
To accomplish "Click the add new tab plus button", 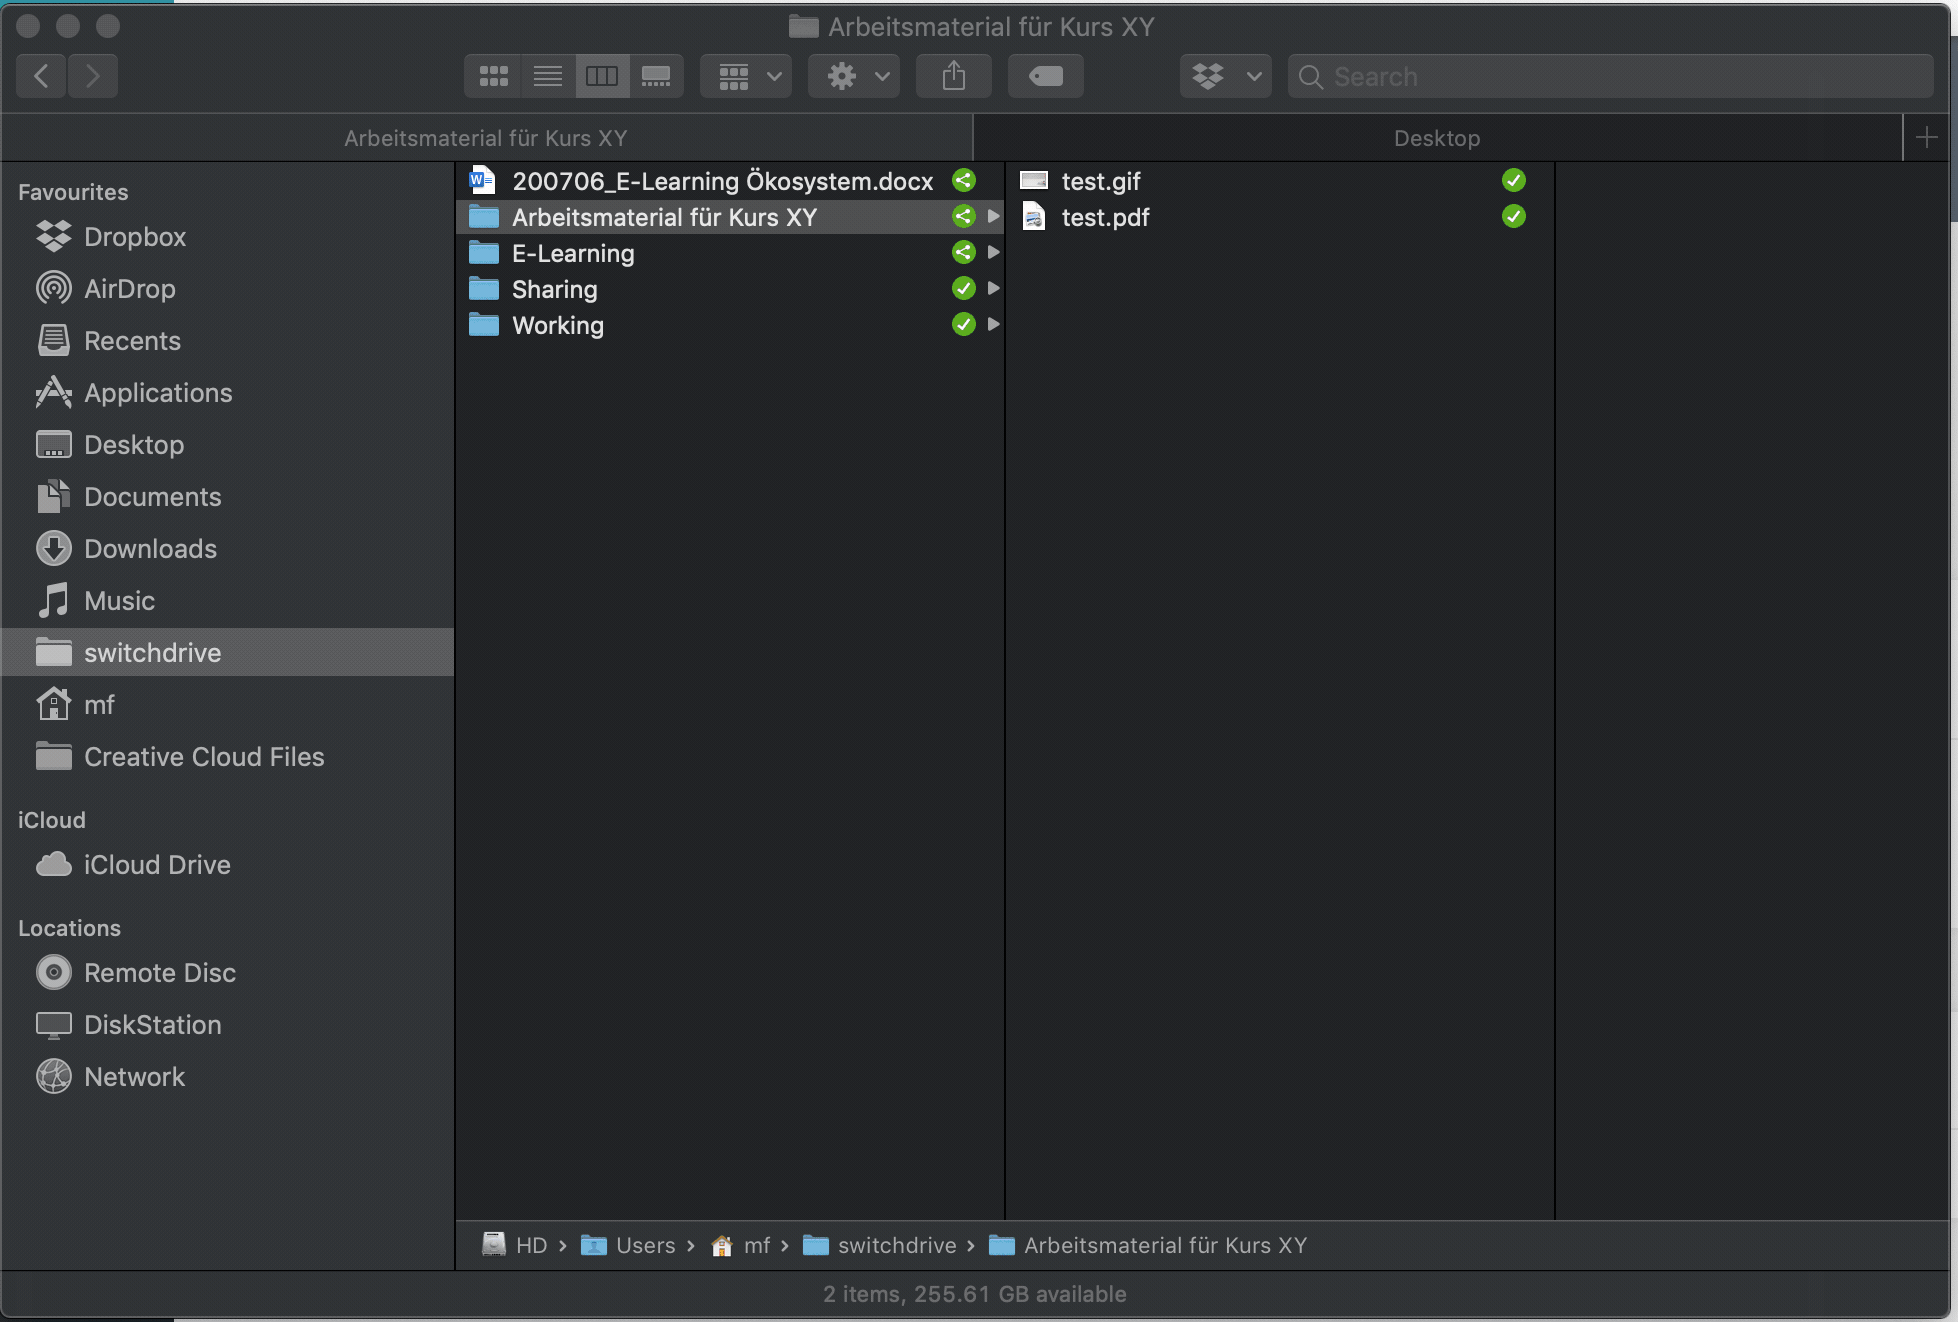I will click(x=1926, y=138).
